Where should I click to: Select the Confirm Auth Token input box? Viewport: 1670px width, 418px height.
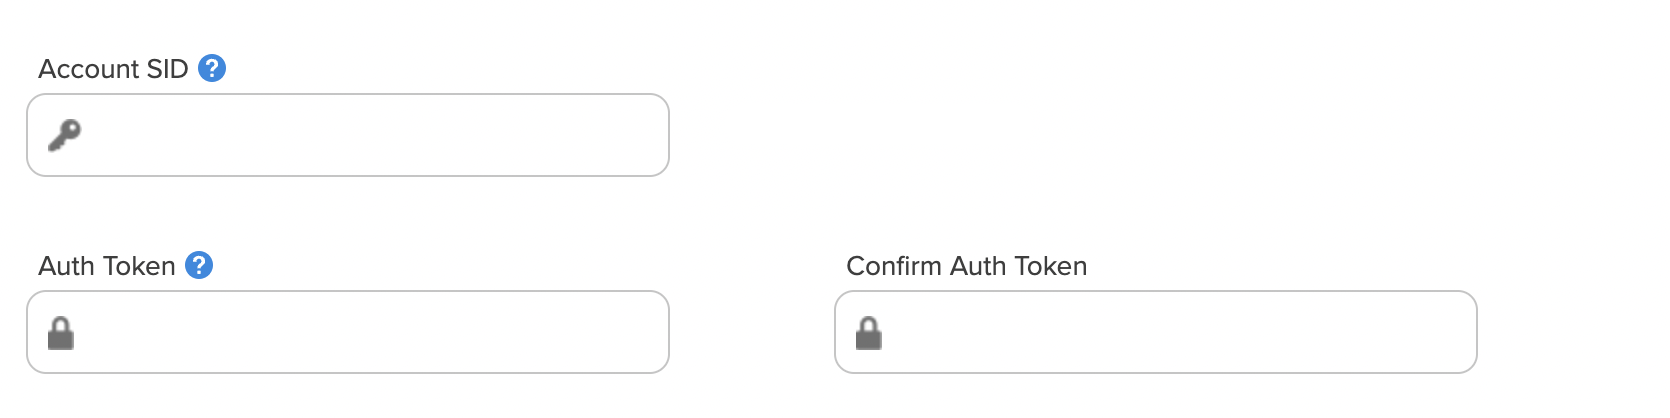point(1156,332)
